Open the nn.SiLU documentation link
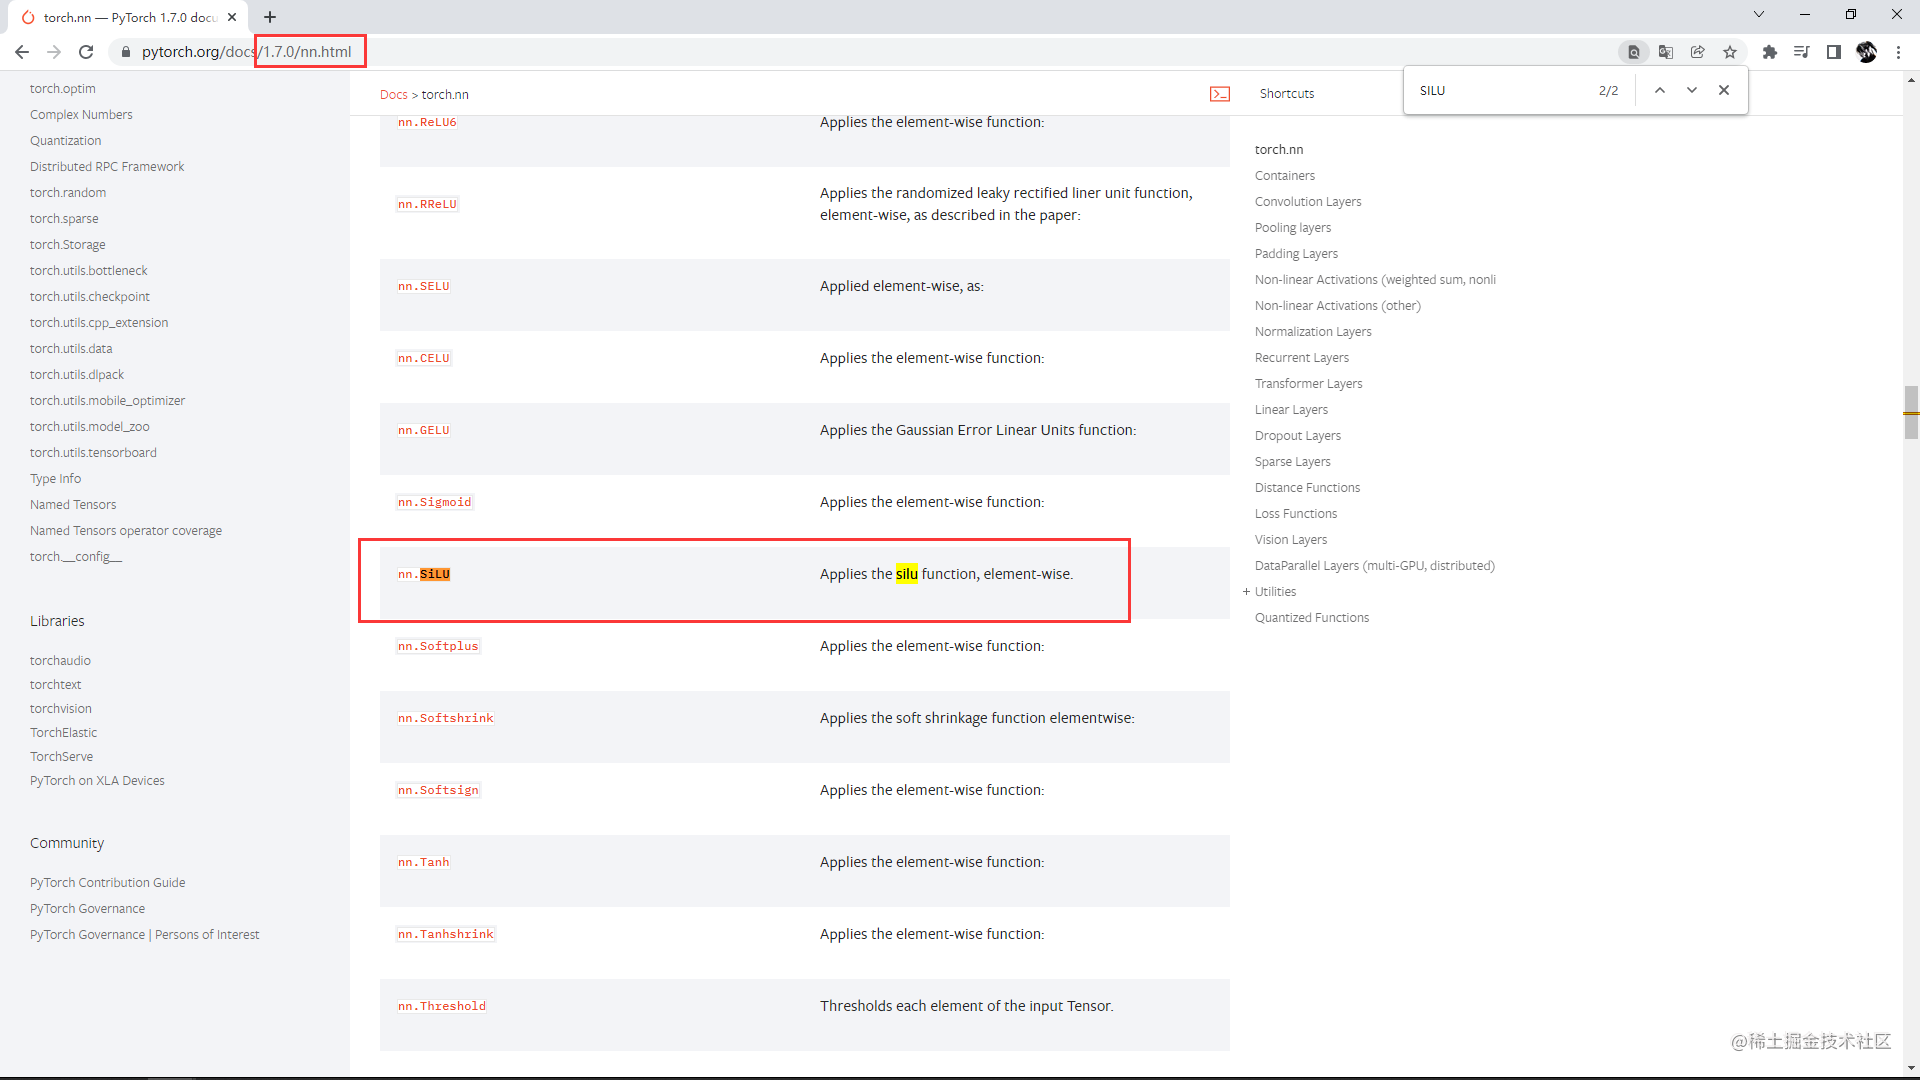 pyautogui.click(x=424, y=574)
